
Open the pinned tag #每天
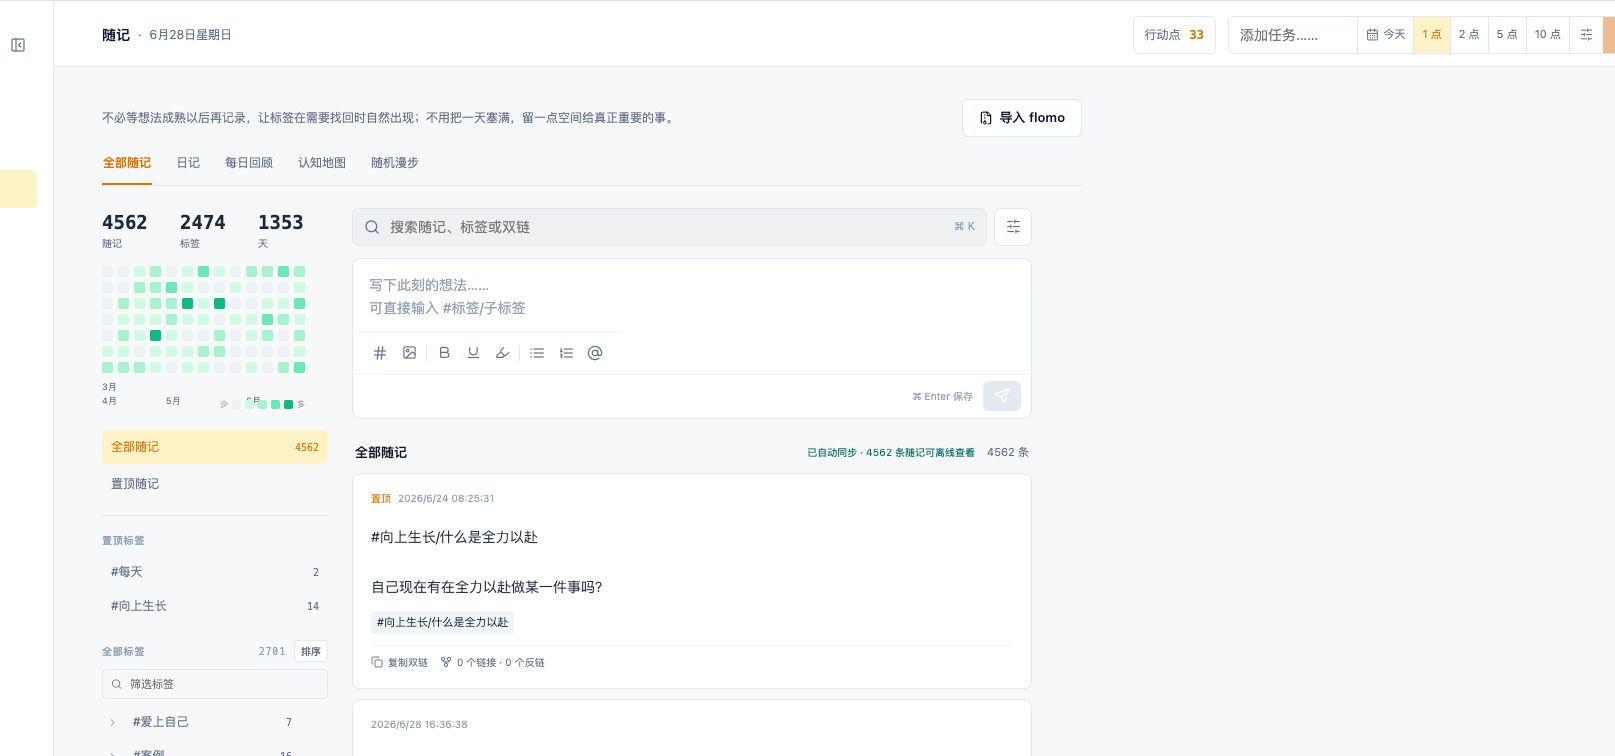click(x=215, y=572)
